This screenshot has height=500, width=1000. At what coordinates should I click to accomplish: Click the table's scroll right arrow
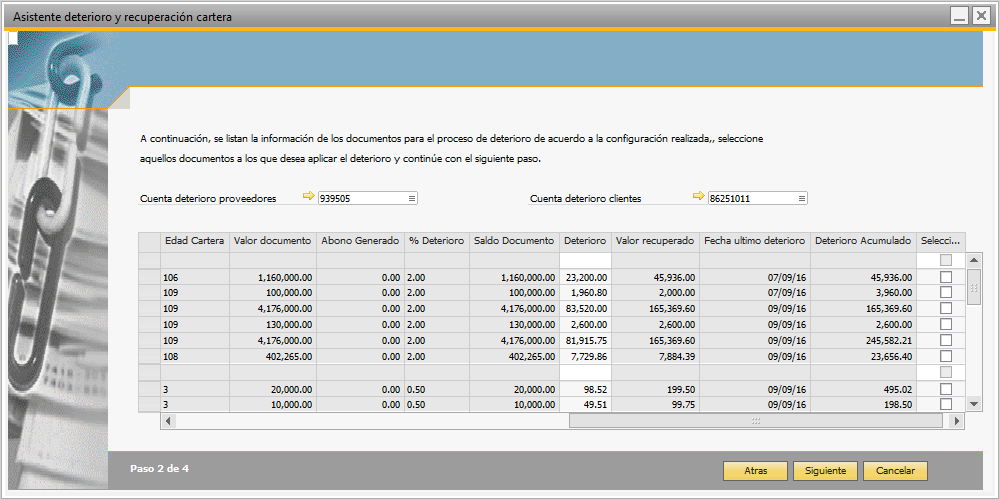tap(958, 421)
